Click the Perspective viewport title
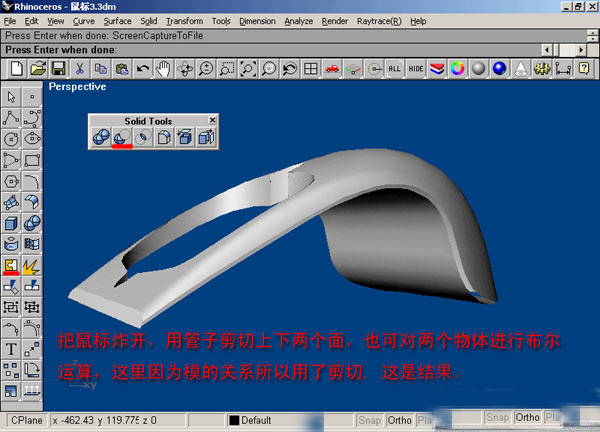 point(78,87)
